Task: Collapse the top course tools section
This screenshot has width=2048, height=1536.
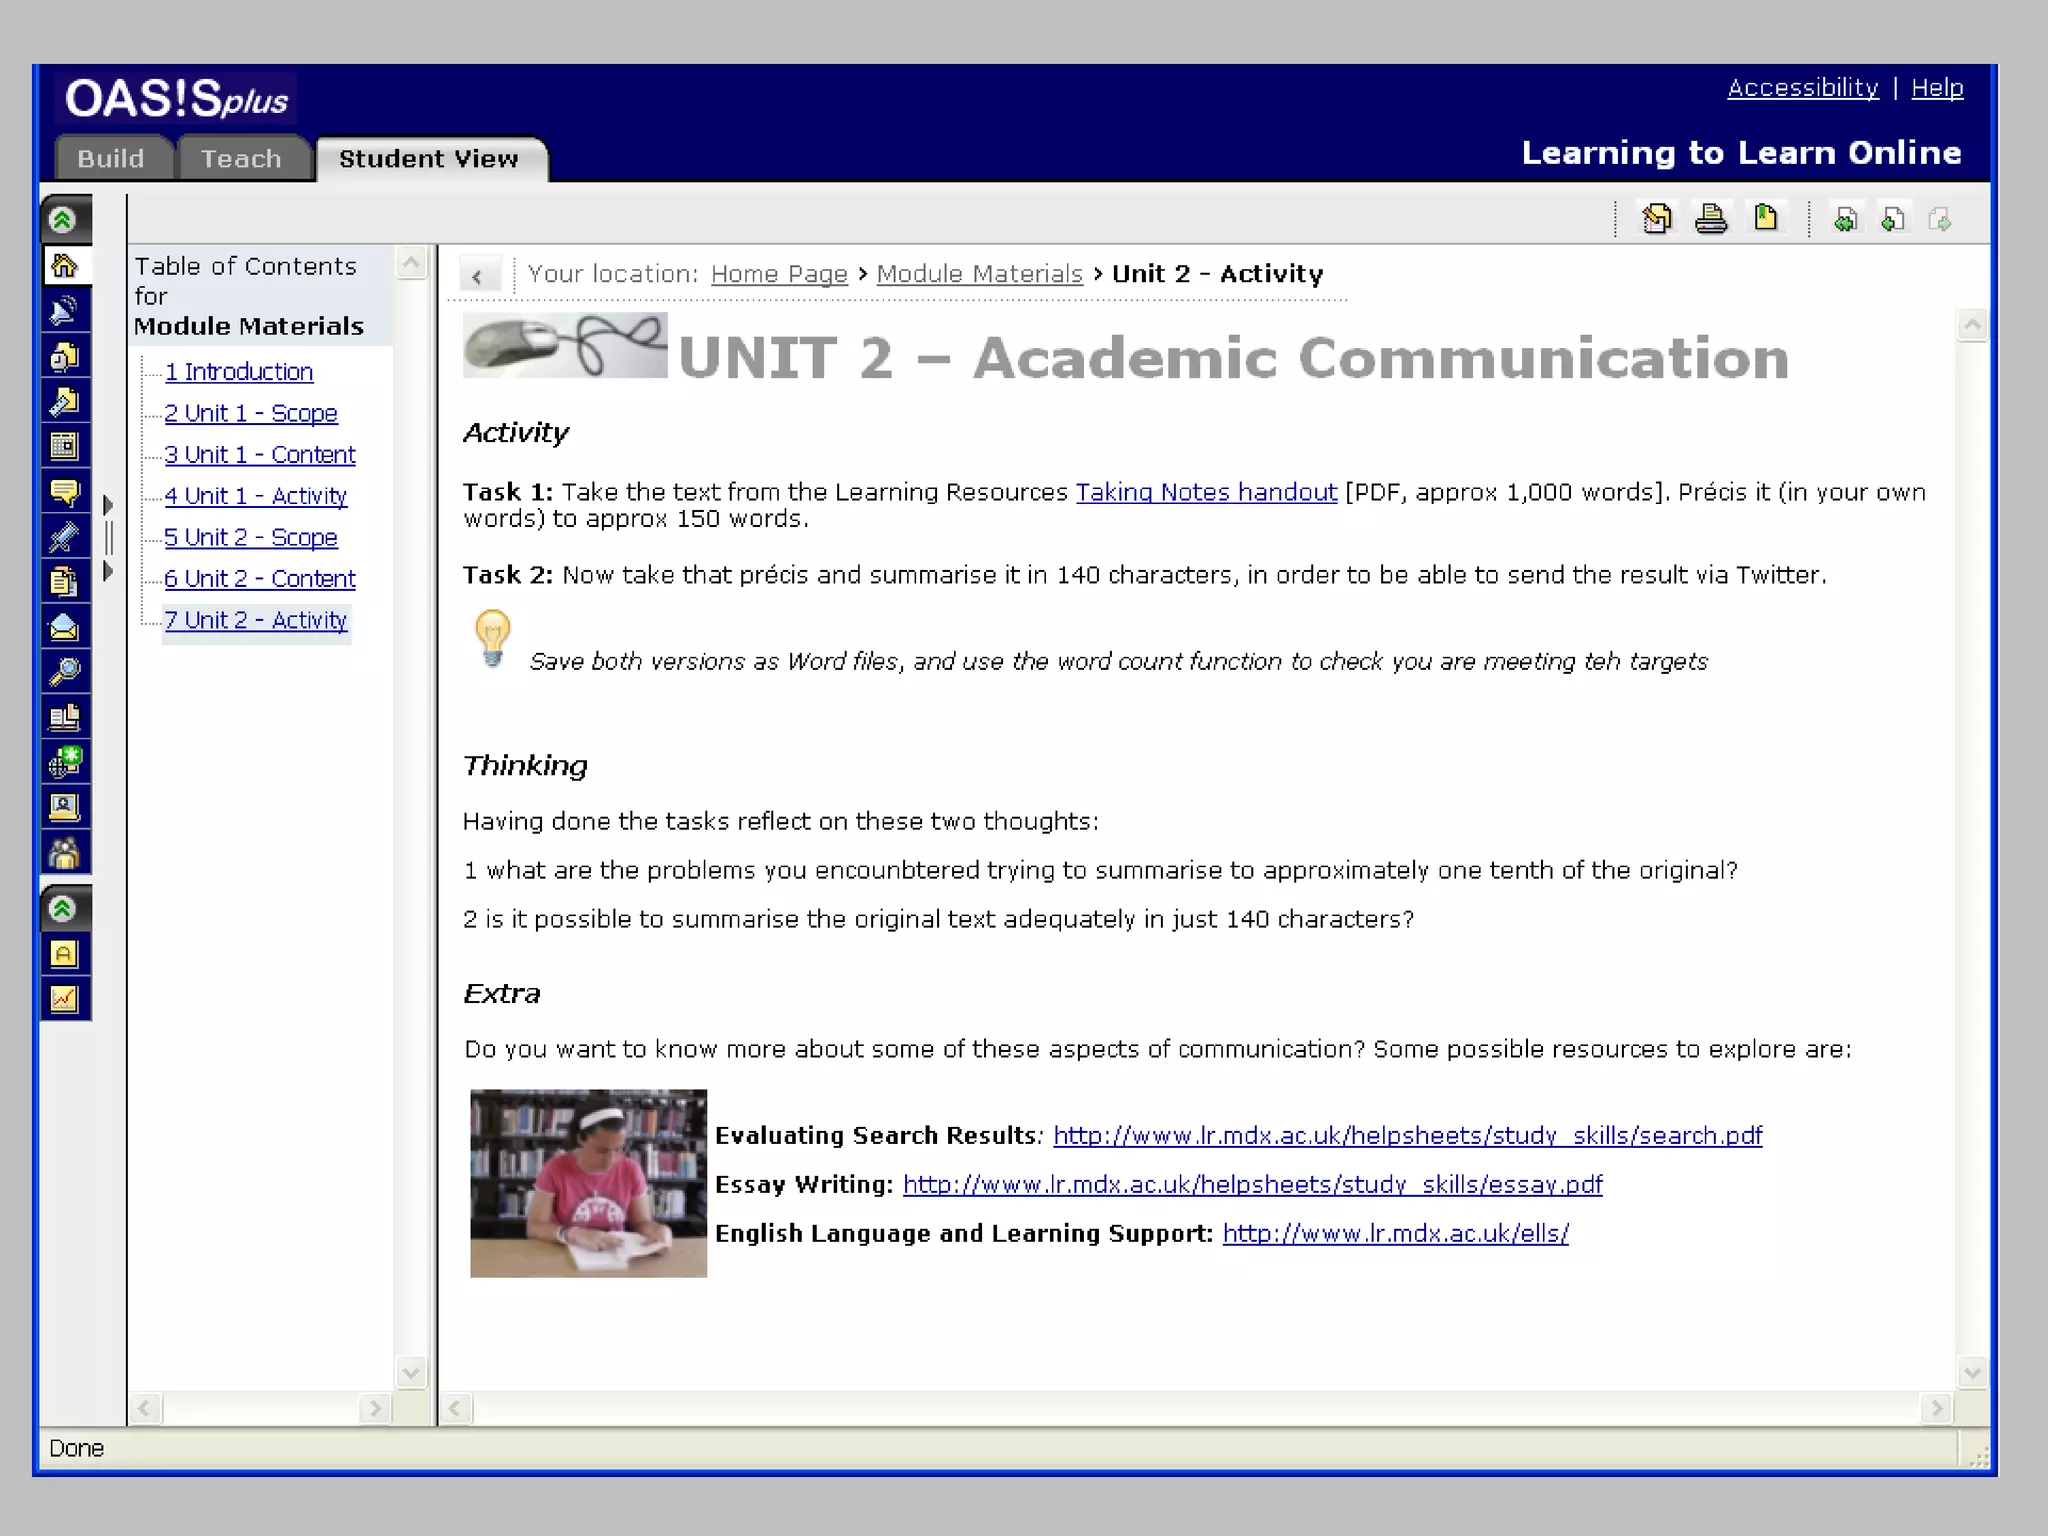Action: click(63, 220)
